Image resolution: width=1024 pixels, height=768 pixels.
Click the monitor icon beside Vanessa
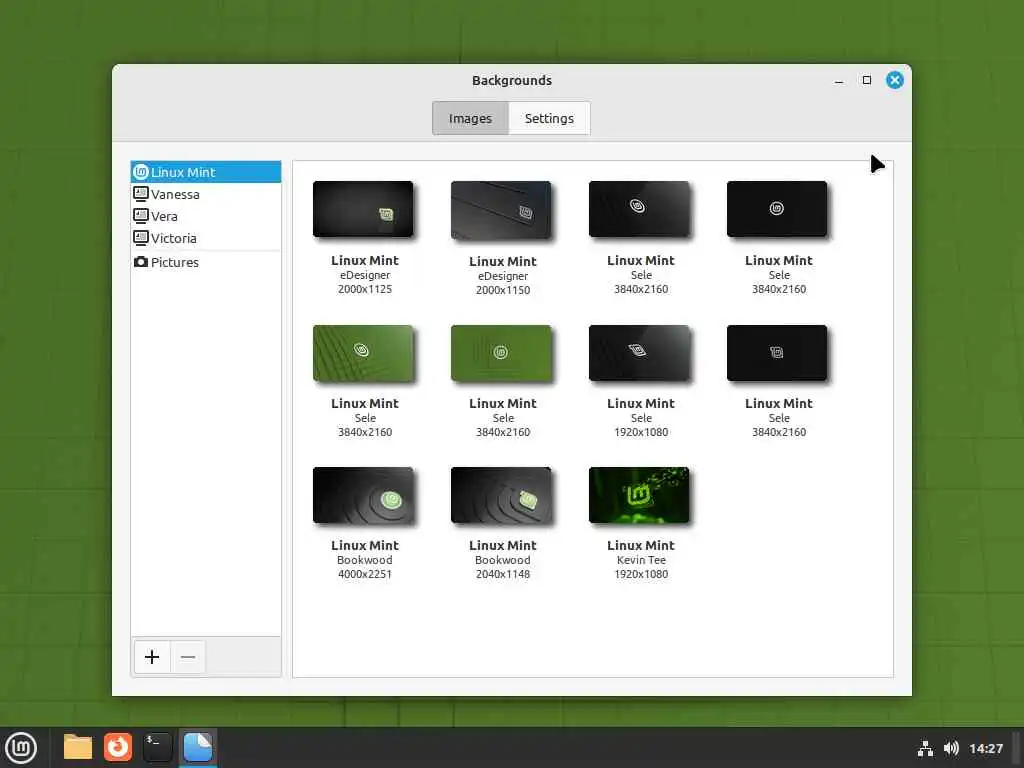[140, 193]
